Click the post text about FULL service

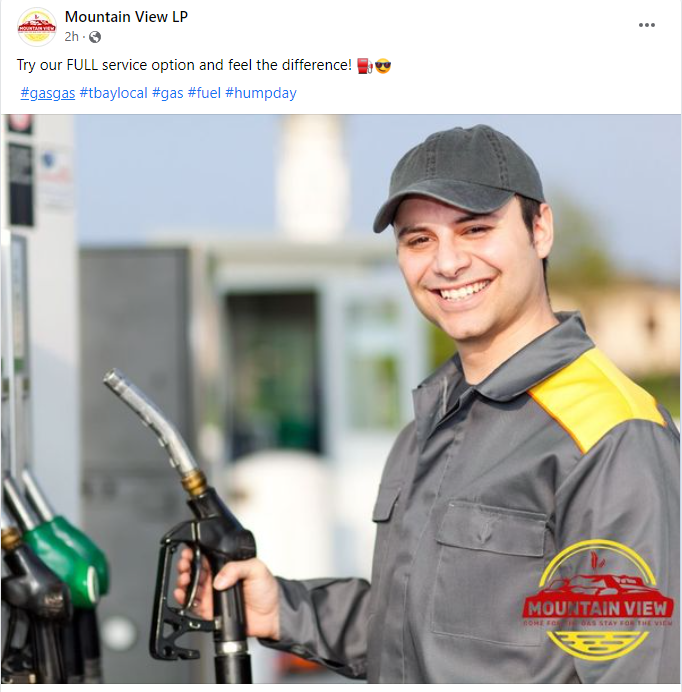(x=184, y=65)
